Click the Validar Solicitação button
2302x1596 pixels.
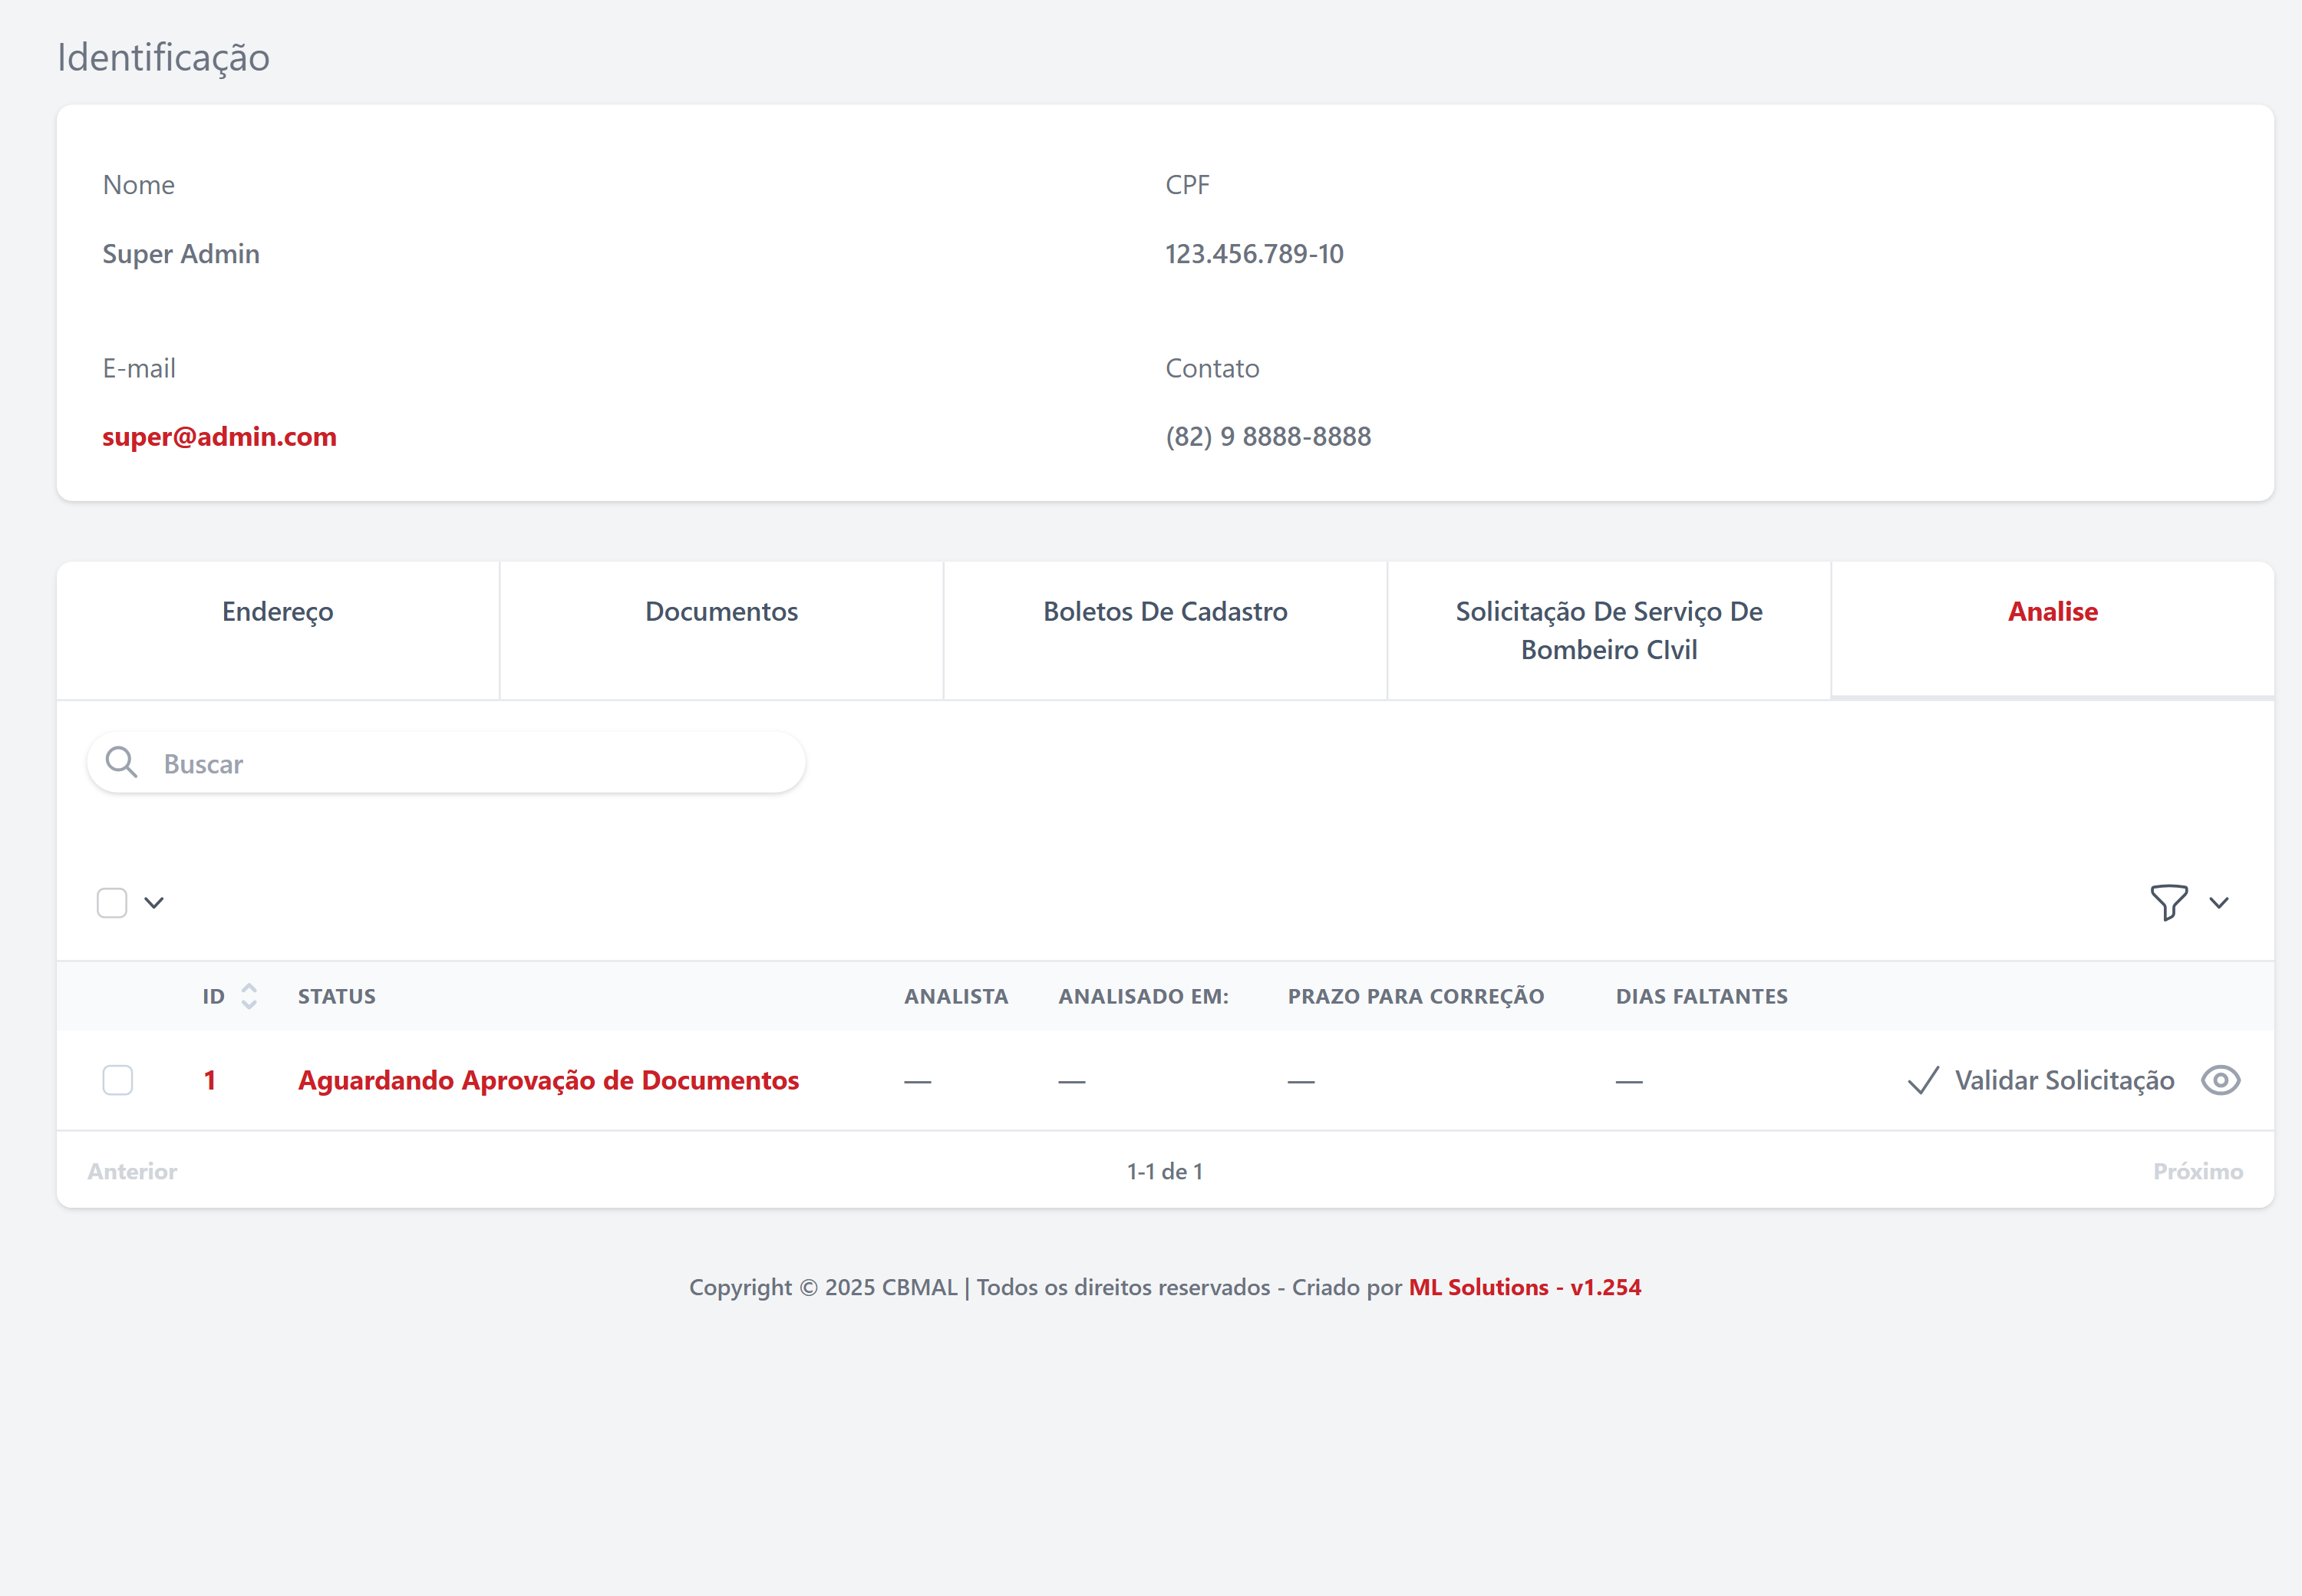2064,1080
